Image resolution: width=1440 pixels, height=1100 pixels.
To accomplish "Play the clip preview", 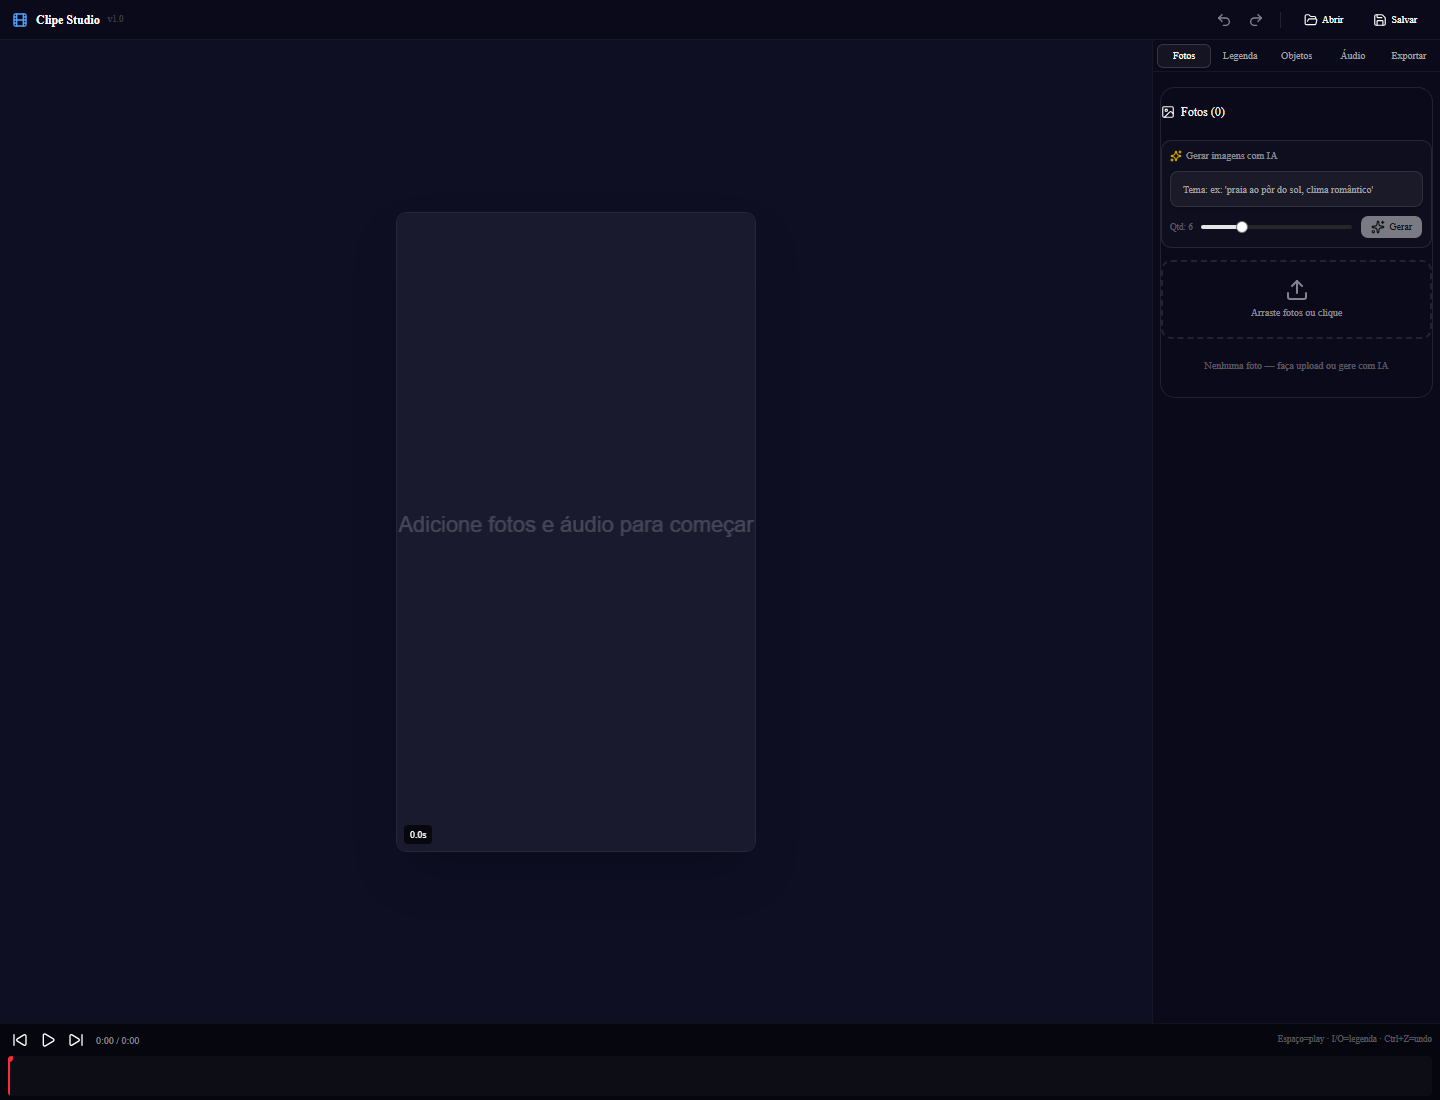I will [48, 1040].
